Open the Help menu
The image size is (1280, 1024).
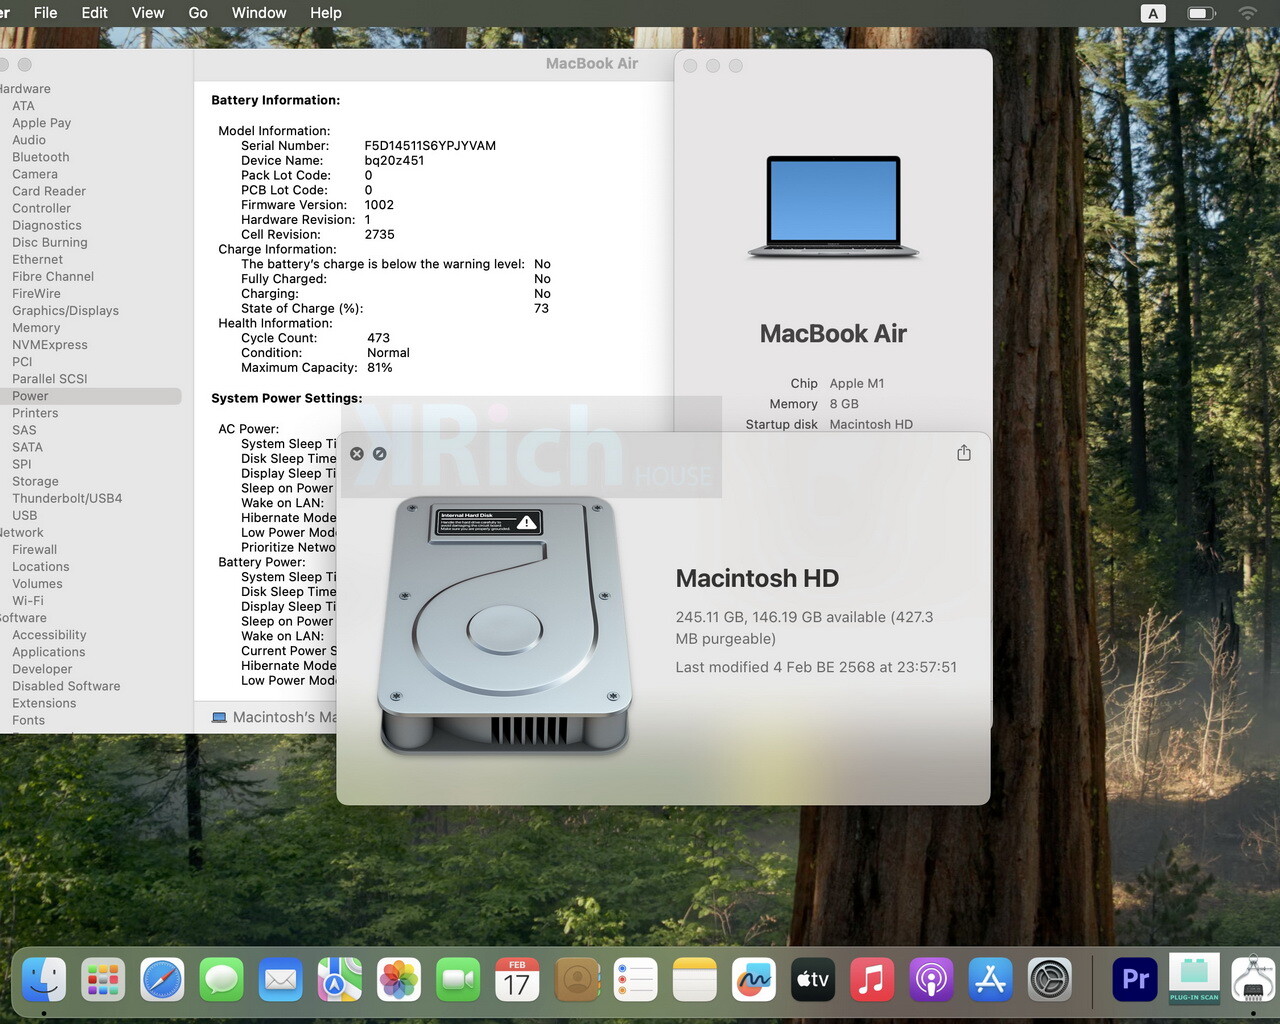click(x=326, y=13)
